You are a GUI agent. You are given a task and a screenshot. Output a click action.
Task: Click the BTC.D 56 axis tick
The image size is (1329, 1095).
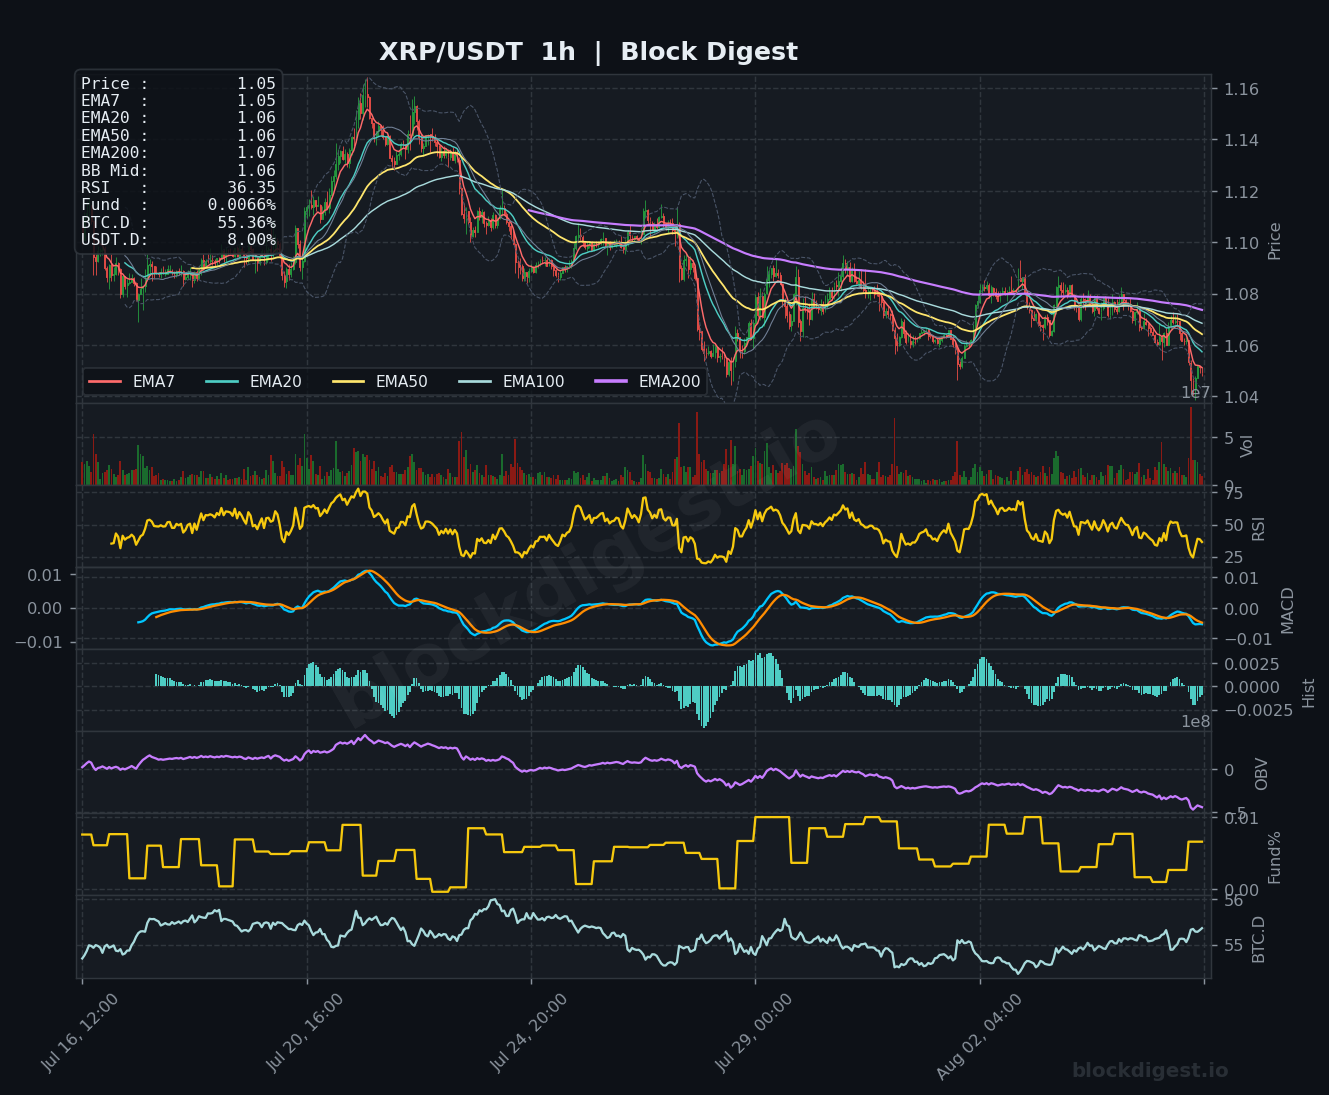(x=1234, y=901)
